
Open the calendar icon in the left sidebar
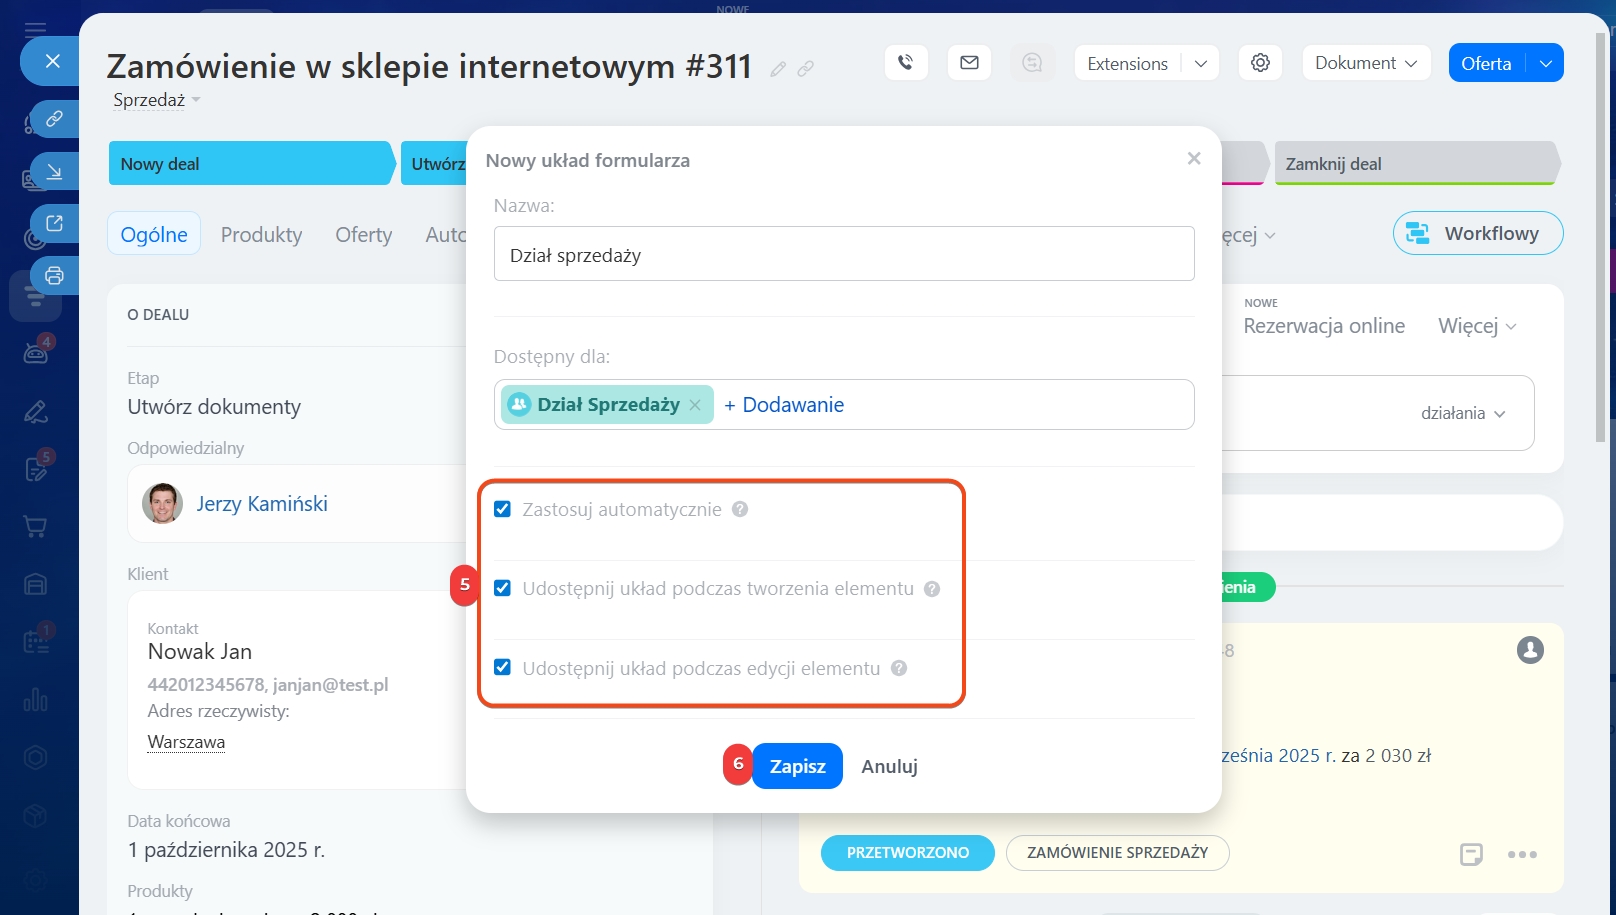tap(36, 642)
